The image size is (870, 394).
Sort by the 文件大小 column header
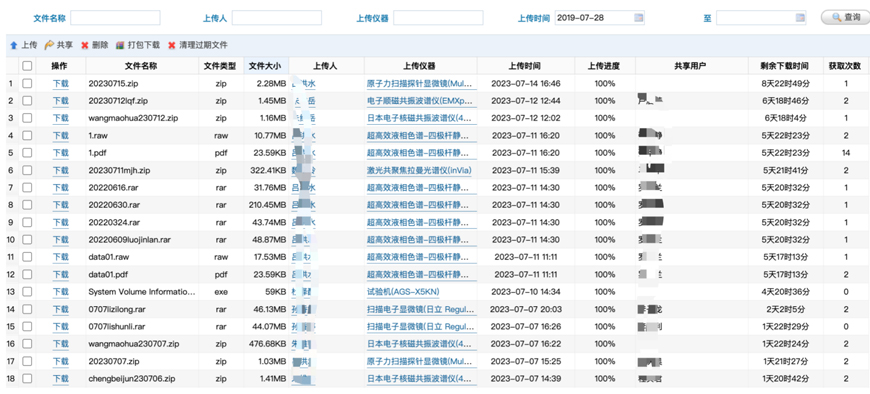click(266, 66)
